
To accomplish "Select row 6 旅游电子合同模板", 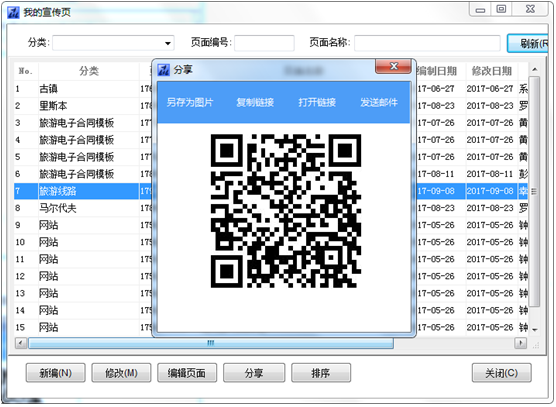I will tap(271, 174).
